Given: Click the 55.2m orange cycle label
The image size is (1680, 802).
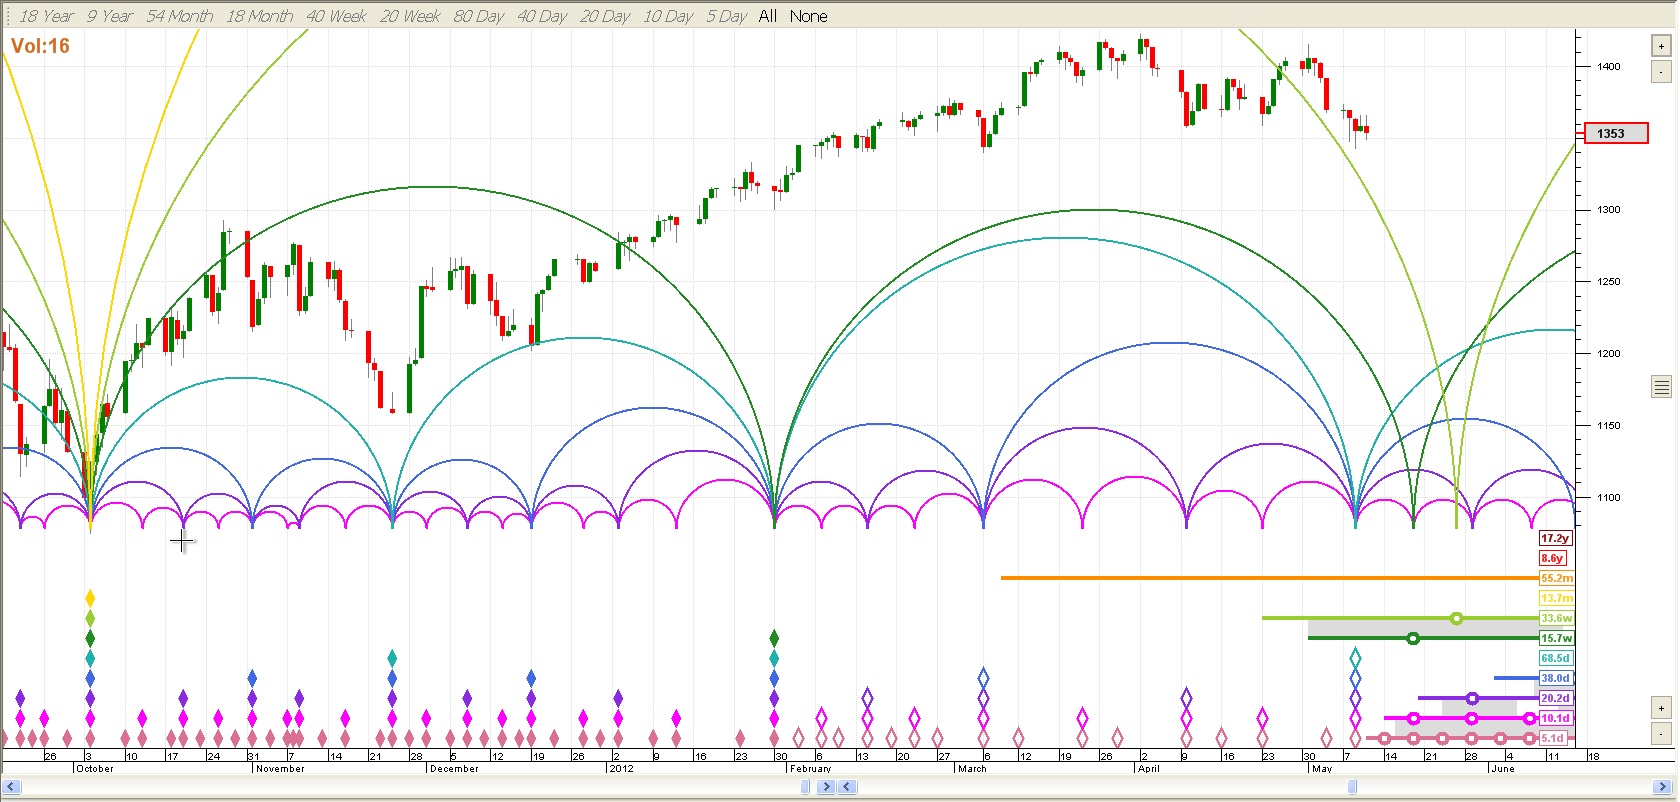Looking at the screenshot, I should tap(1556, 578).
